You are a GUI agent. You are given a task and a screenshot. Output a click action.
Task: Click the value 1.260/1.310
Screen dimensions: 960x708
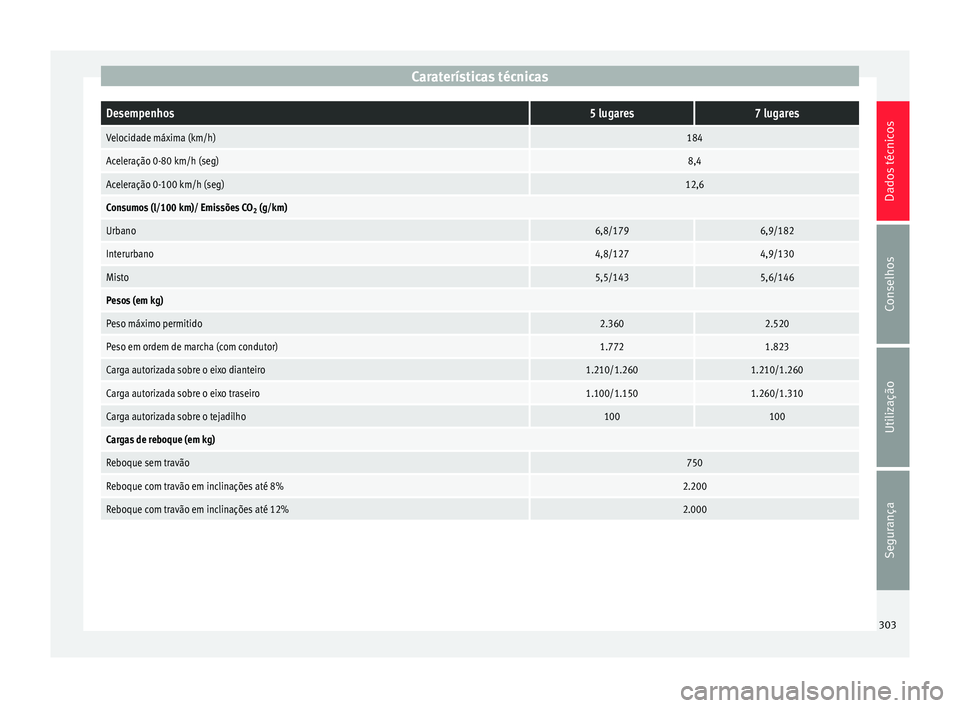pyautogui.click(x=777, y=393)
